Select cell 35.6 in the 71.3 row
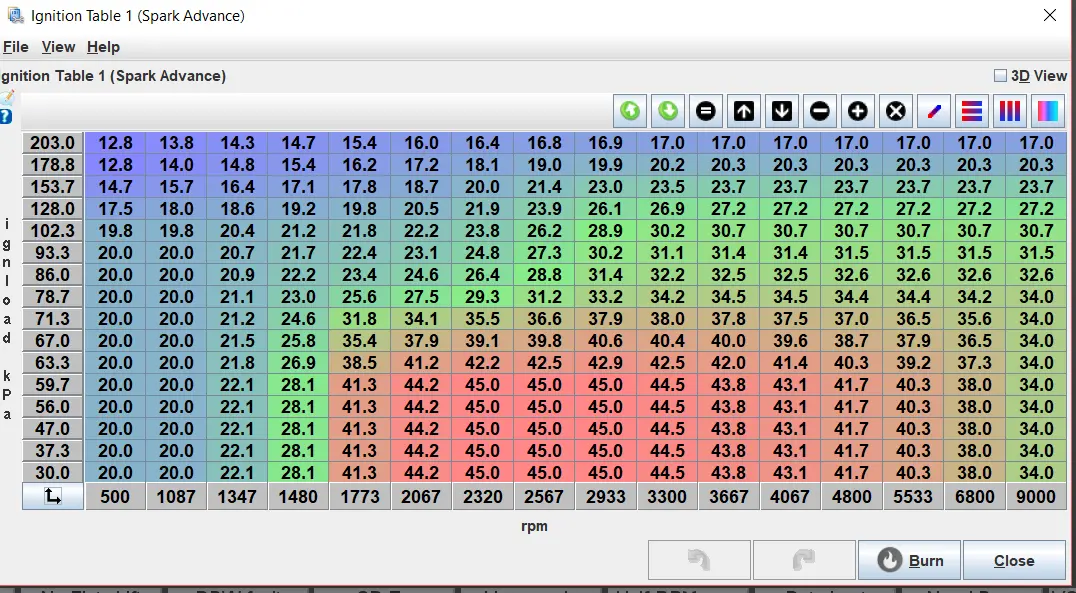1076x593 pixels. click(x=974, y=318)
